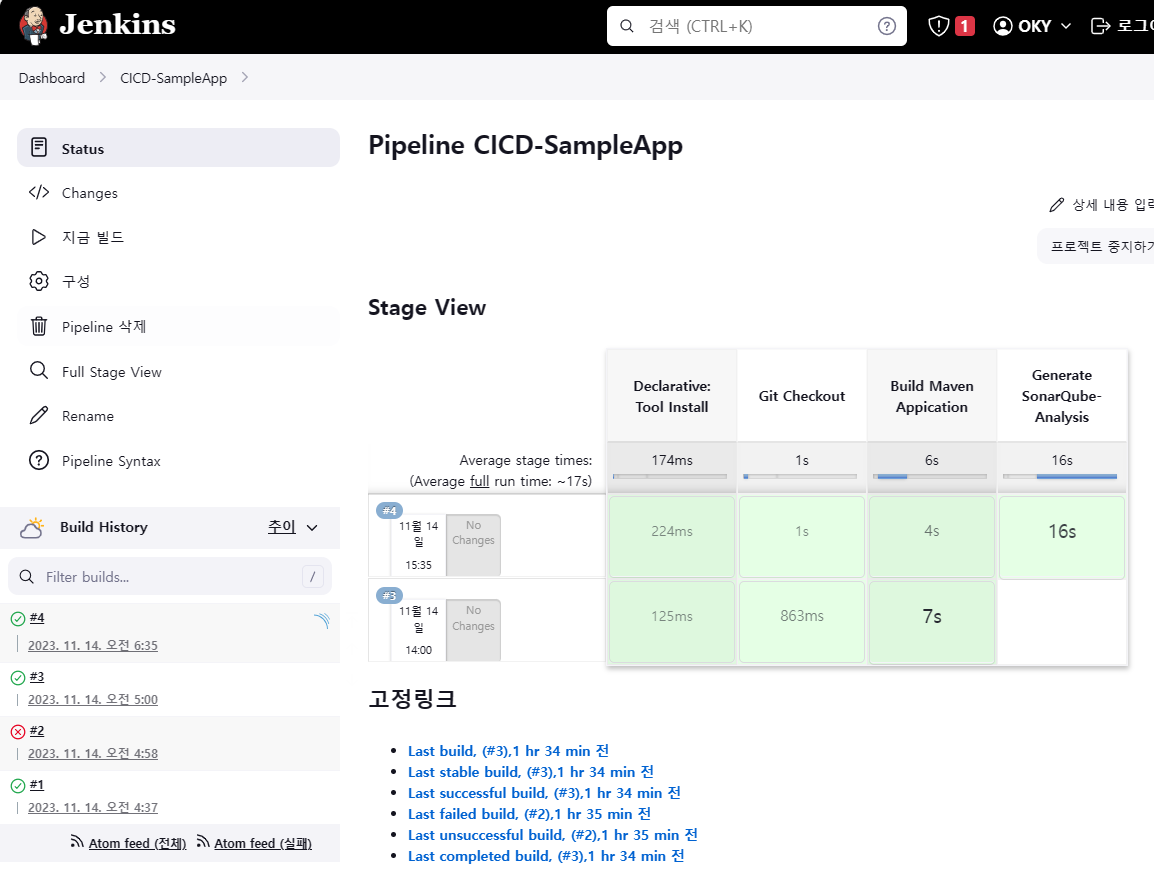The width and height of the screenshot is (1154, 888).
Task: Click Declarative: Tool Install average time bar
Action: pos(670,476)
